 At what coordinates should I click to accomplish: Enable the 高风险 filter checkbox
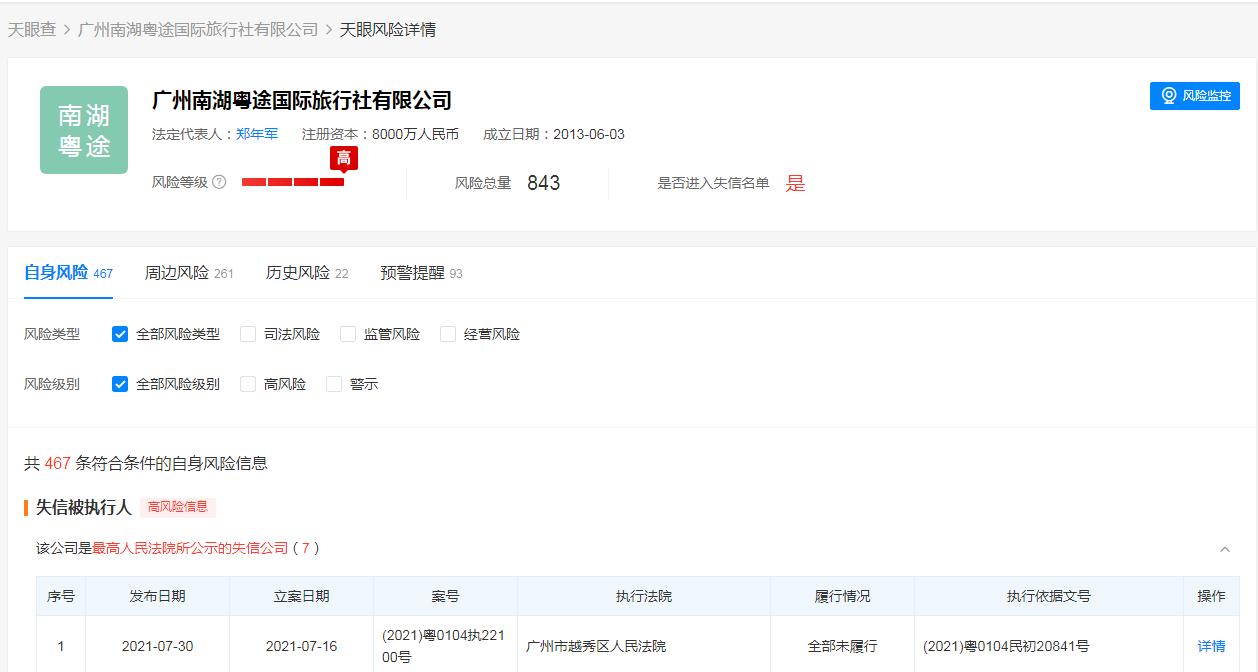tap(247, 383)
